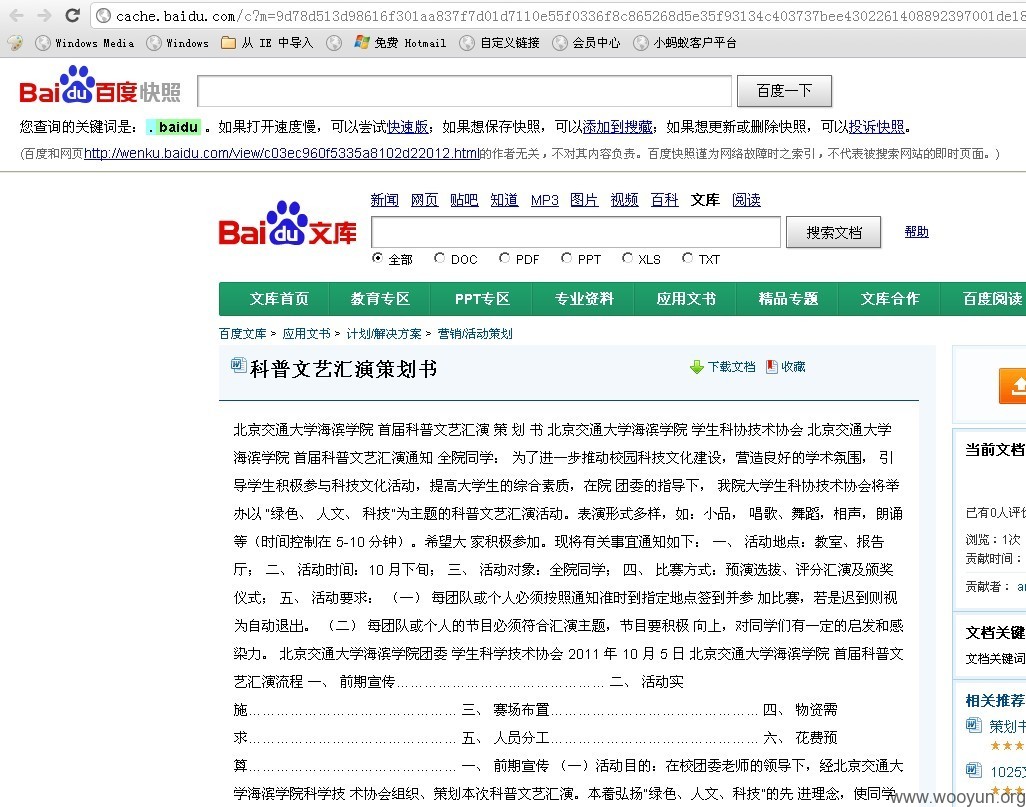The width and height of the screenshot is (1026, 807).
Task: Click the document type icon beside title
Action: click(239, 365)
